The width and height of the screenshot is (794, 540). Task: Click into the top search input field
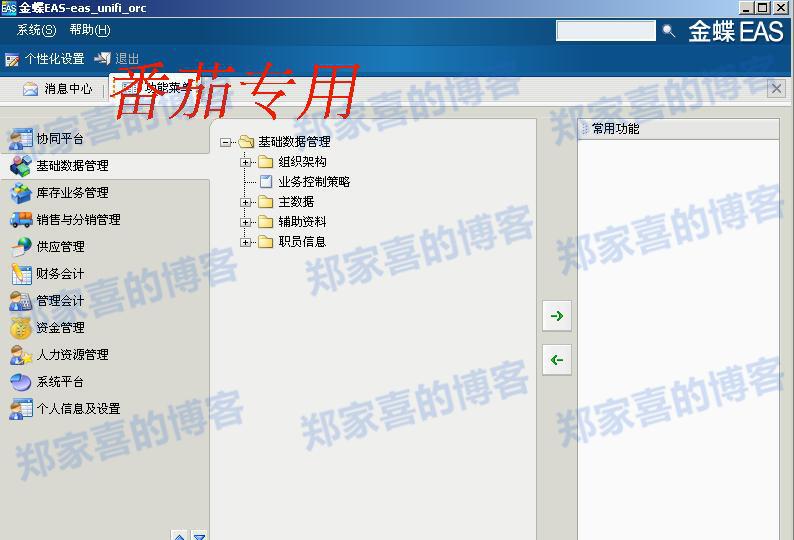[606, 31]
